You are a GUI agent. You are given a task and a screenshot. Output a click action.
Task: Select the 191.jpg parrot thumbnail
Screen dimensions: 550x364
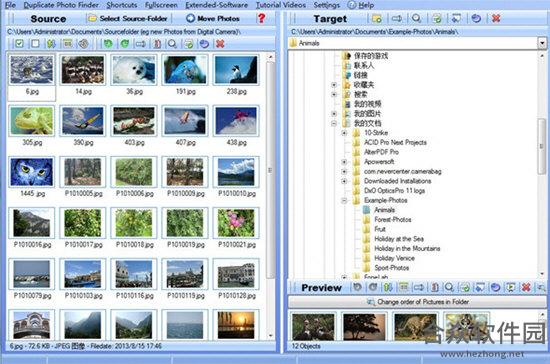tap(185, 70)
